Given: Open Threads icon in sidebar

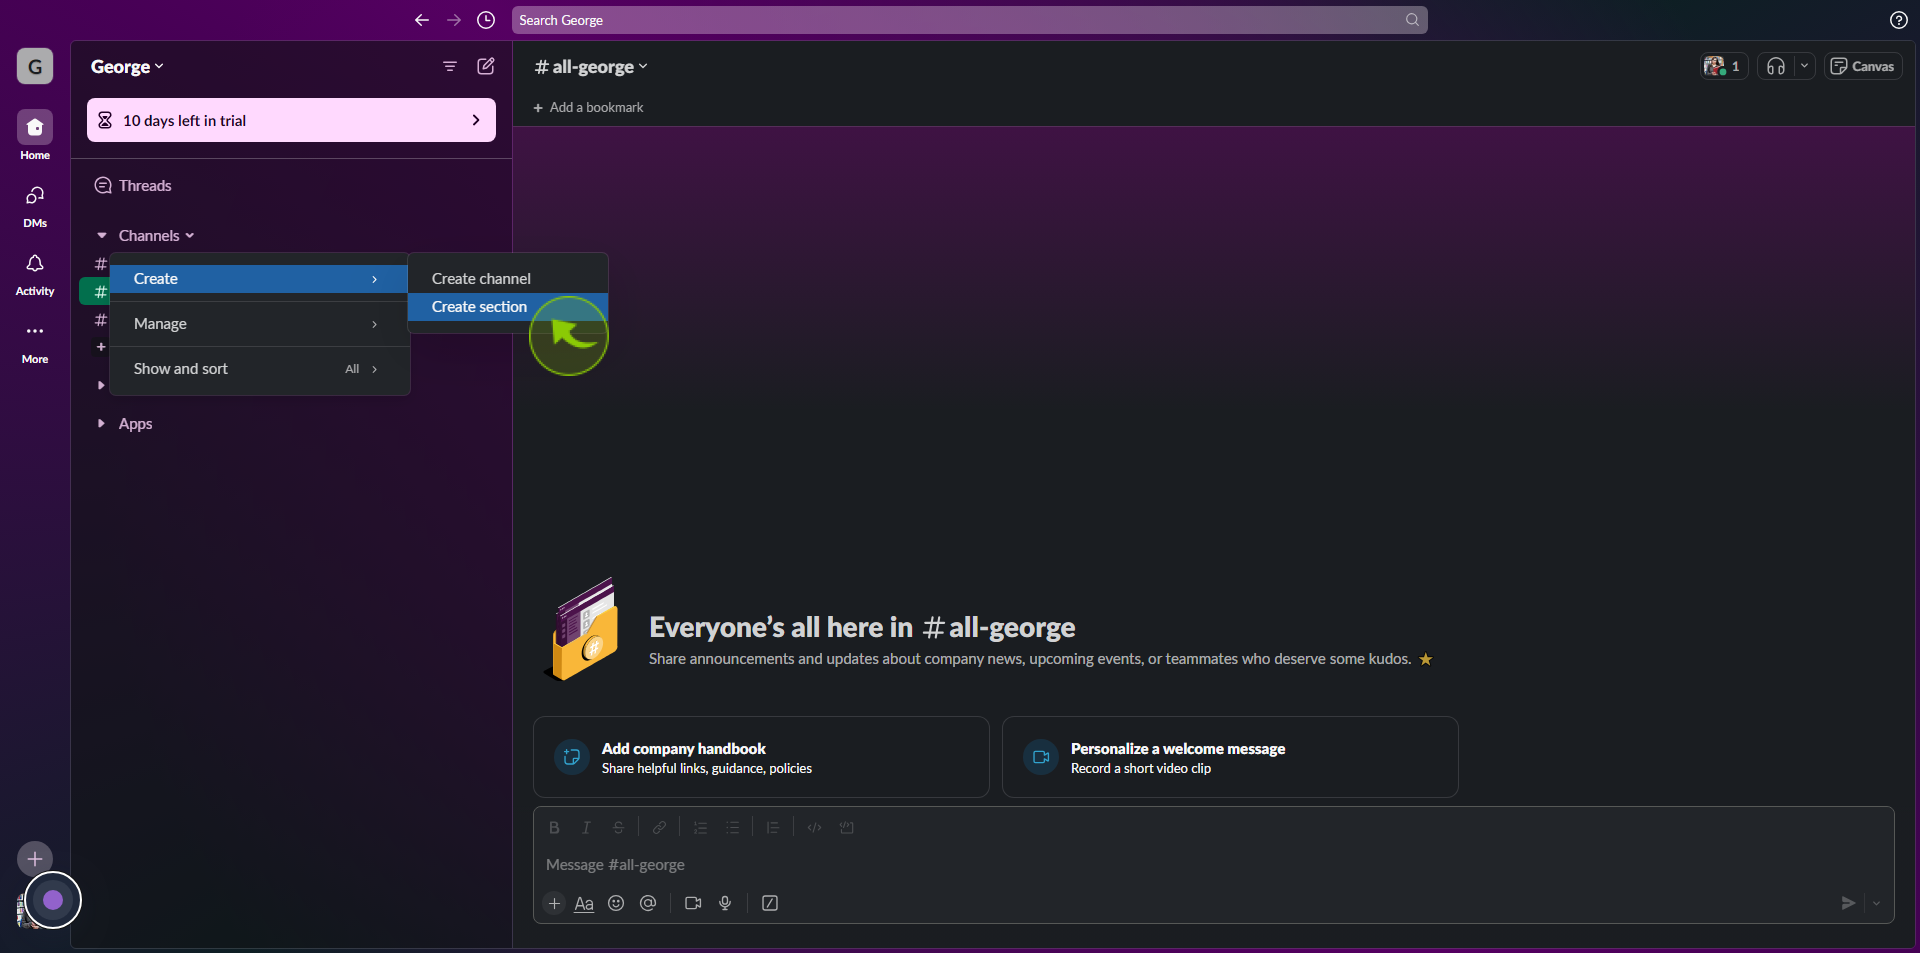Looking at the screenshot, I should (103, 186).
